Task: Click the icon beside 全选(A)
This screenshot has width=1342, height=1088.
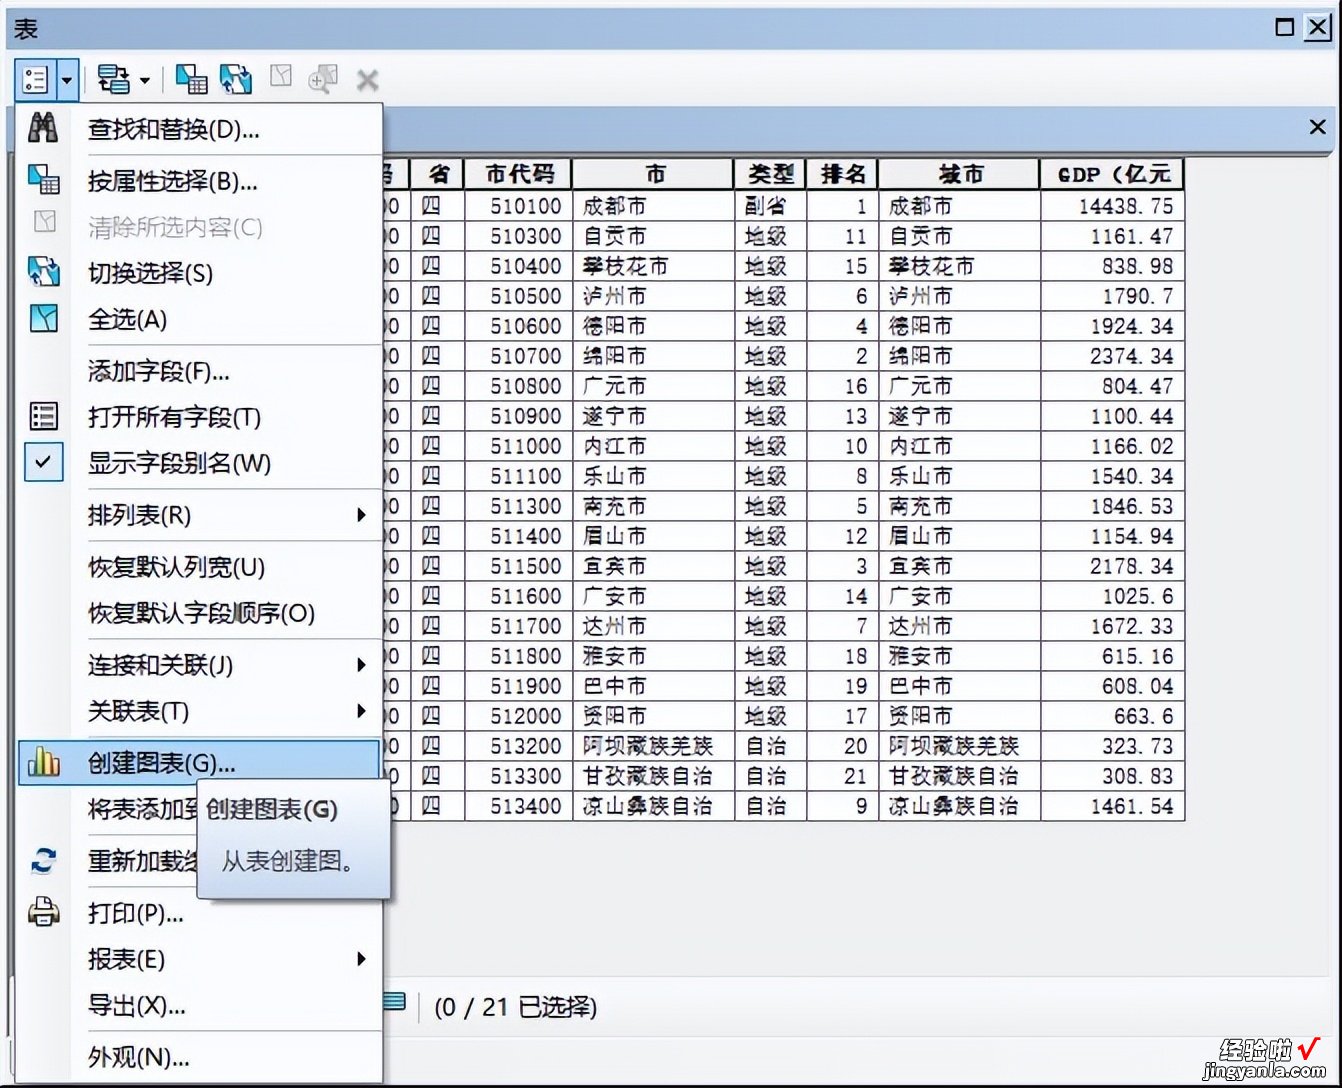Action: click(44, 318)
